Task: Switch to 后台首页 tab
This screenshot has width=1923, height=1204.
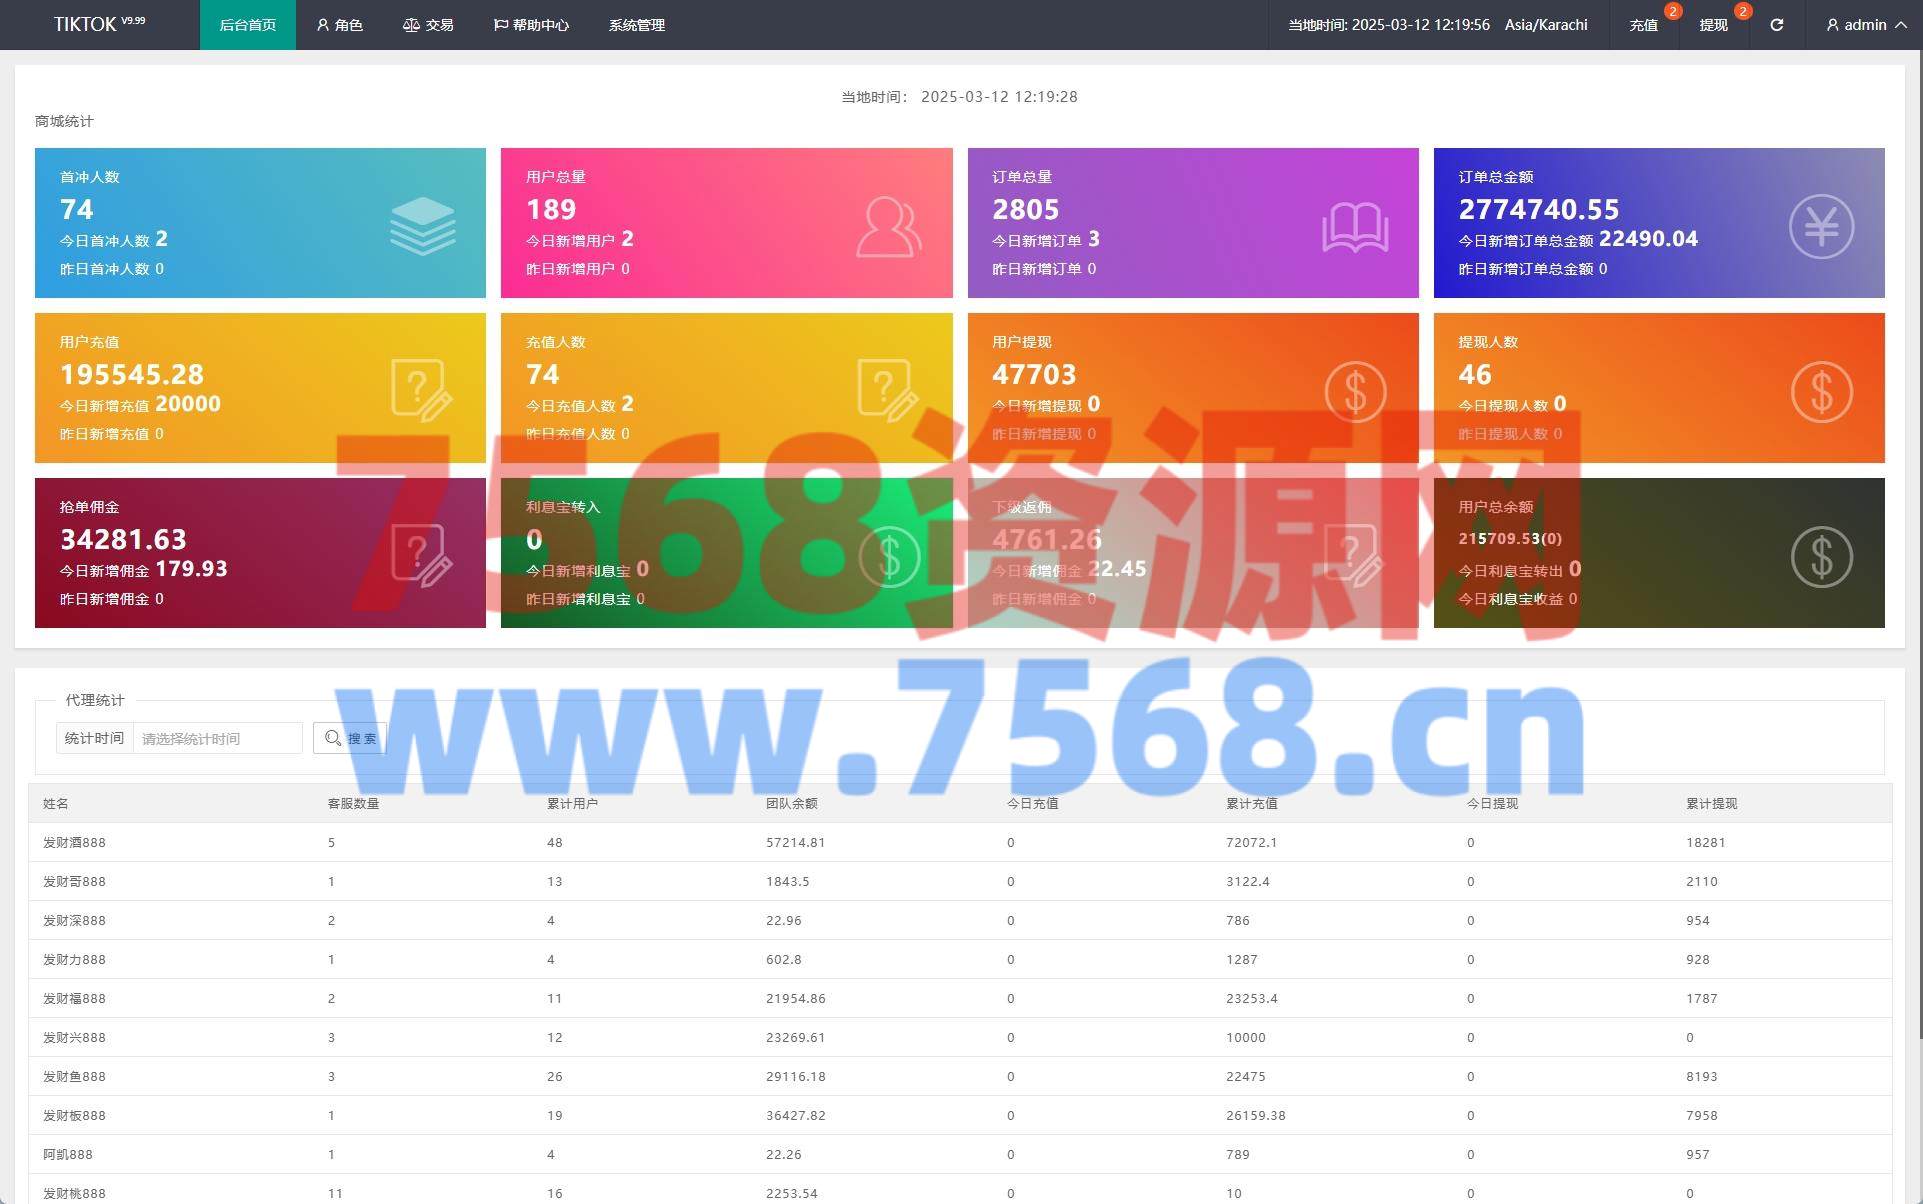Action: click(247, 25)
